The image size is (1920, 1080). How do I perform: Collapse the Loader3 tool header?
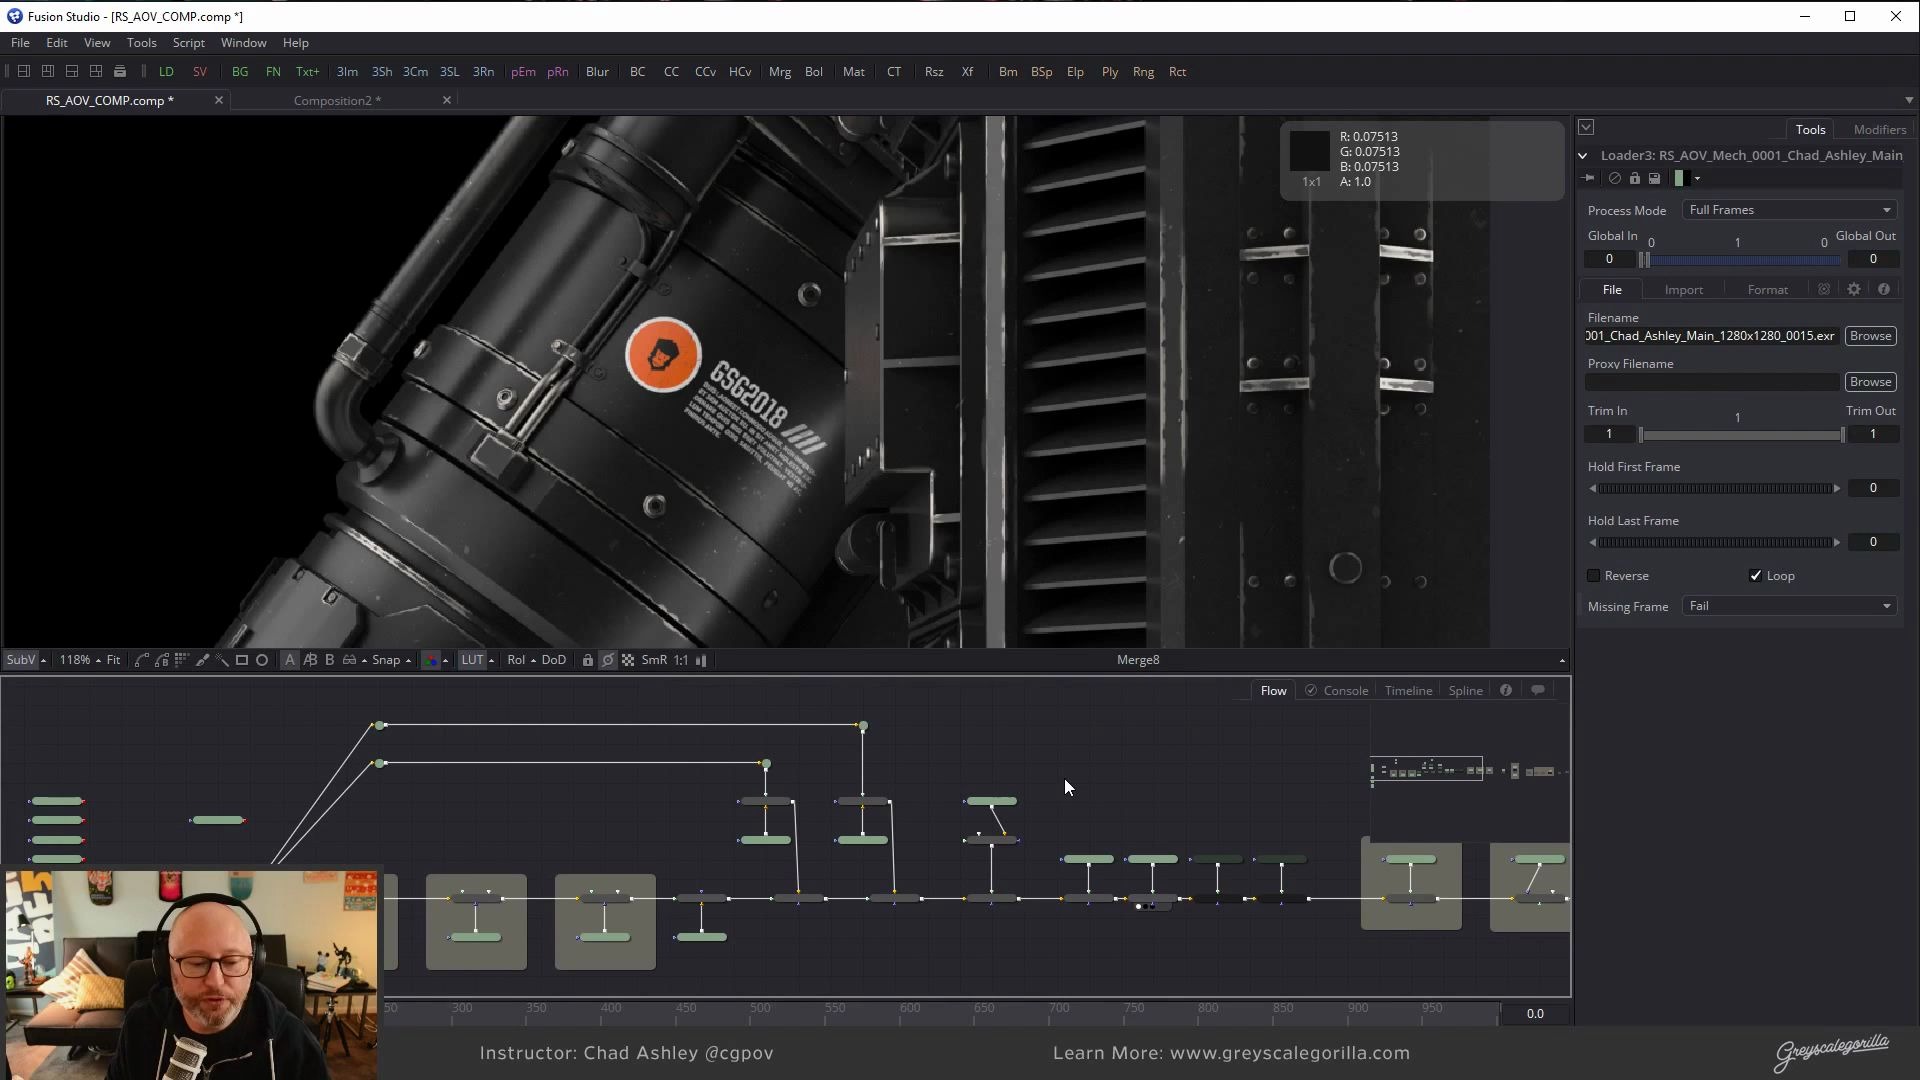click(1583, 156)
